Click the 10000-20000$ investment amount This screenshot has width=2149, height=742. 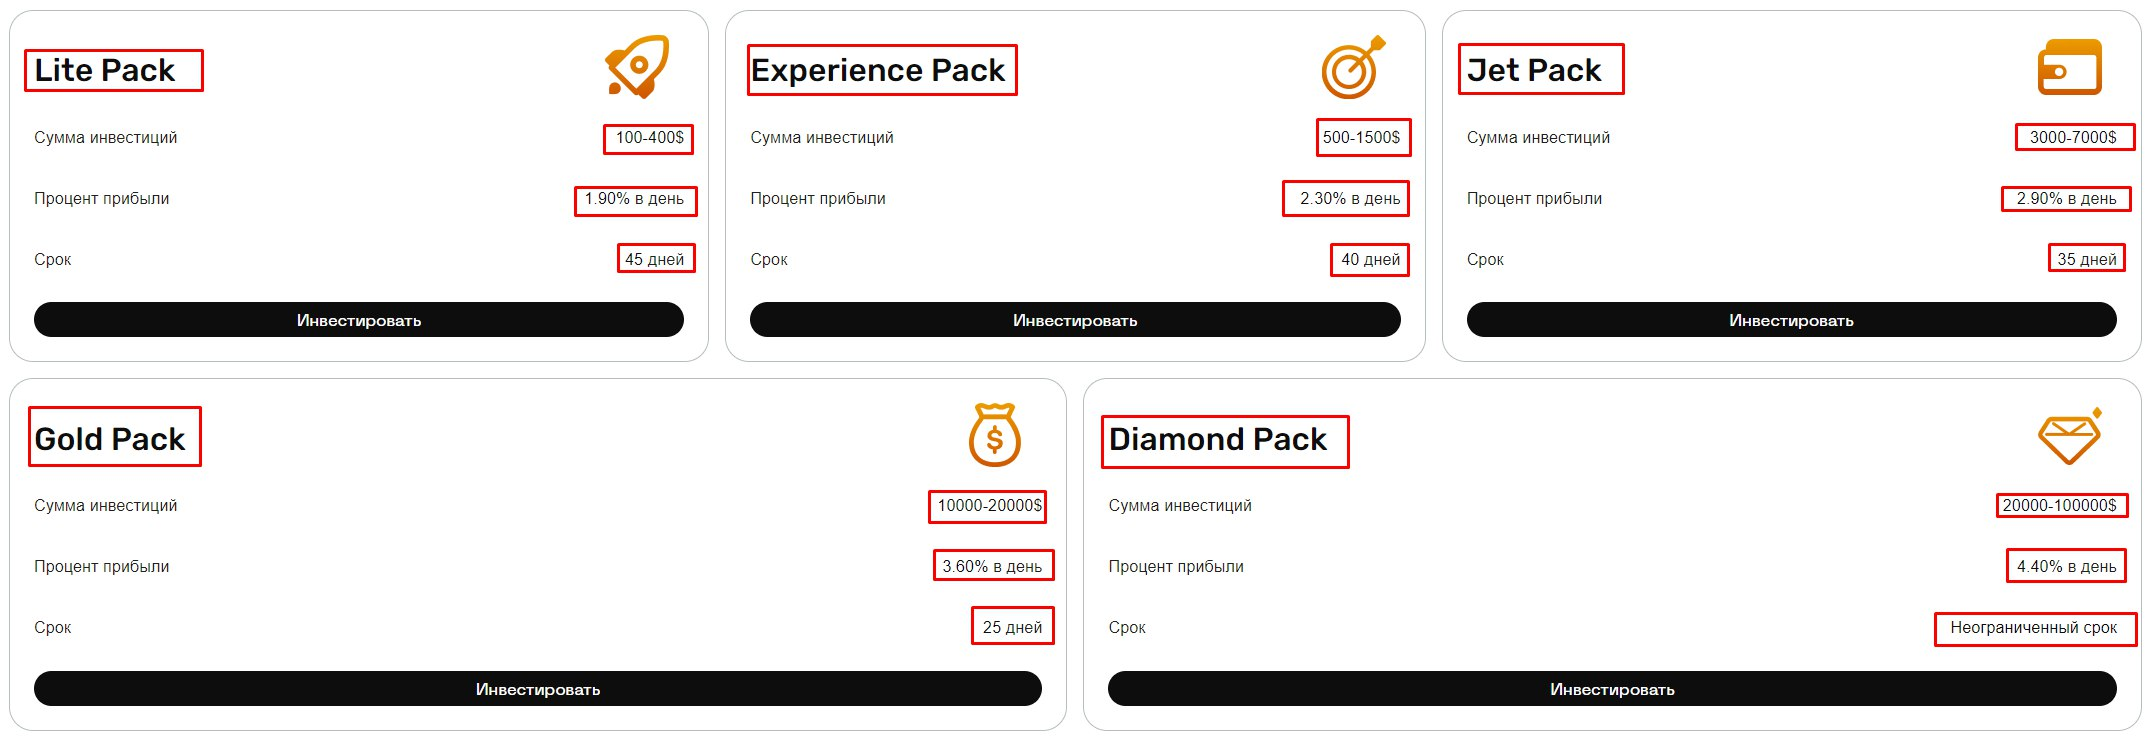989,506
